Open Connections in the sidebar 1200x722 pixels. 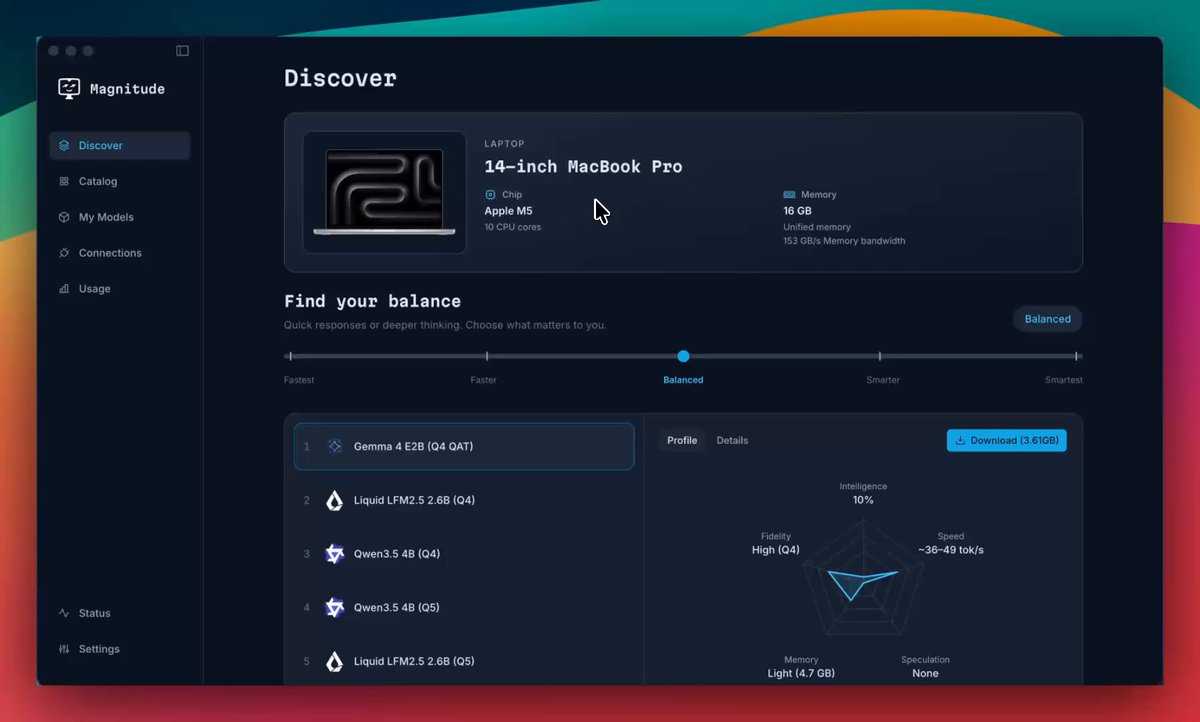[119, 253]
